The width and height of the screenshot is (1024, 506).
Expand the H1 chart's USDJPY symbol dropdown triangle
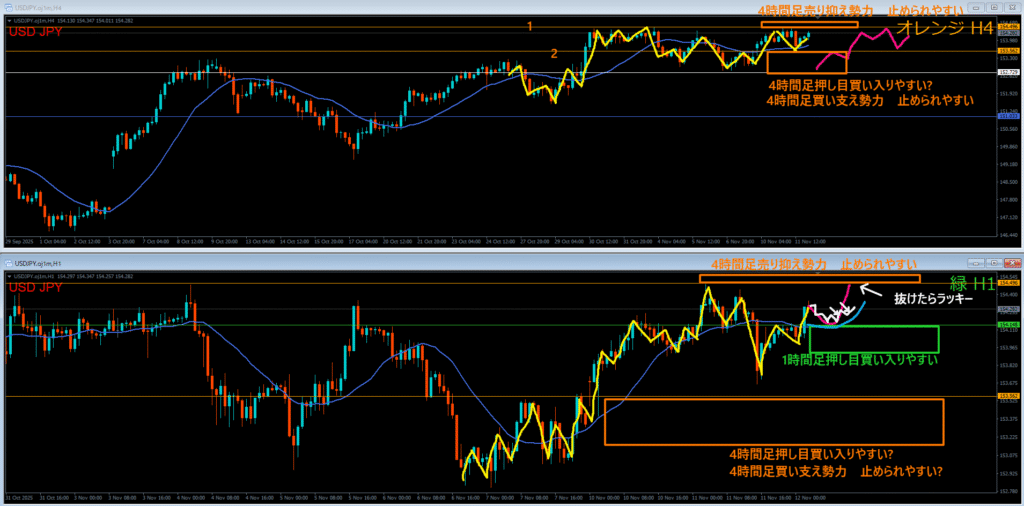pyautogui.click(x=8, y=276)
